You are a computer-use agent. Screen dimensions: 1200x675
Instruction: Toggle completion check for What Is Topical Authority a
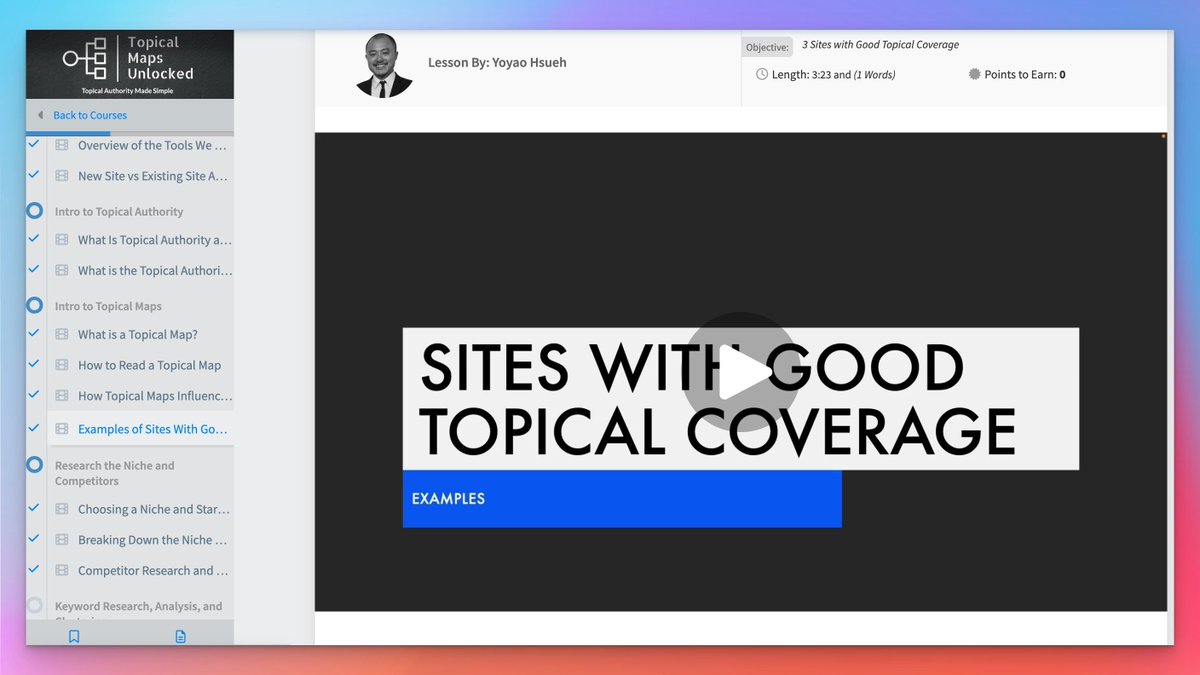34,239
